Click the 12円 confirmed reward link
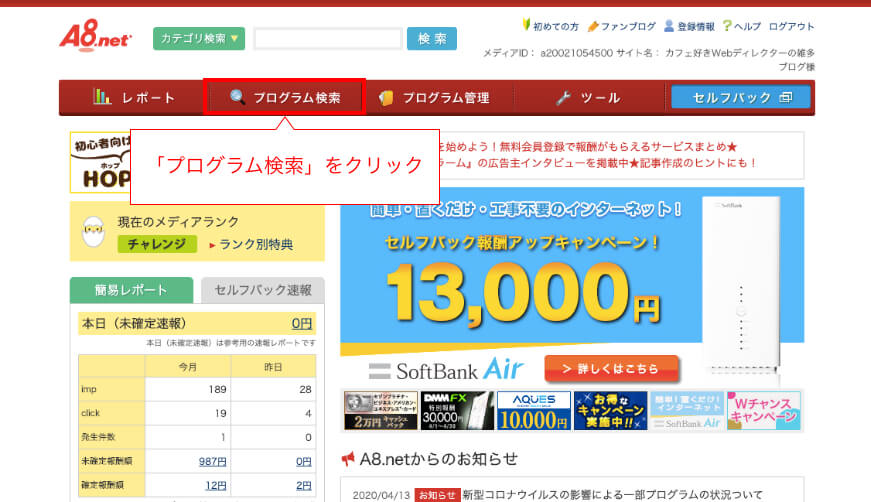 coord(216,485)
